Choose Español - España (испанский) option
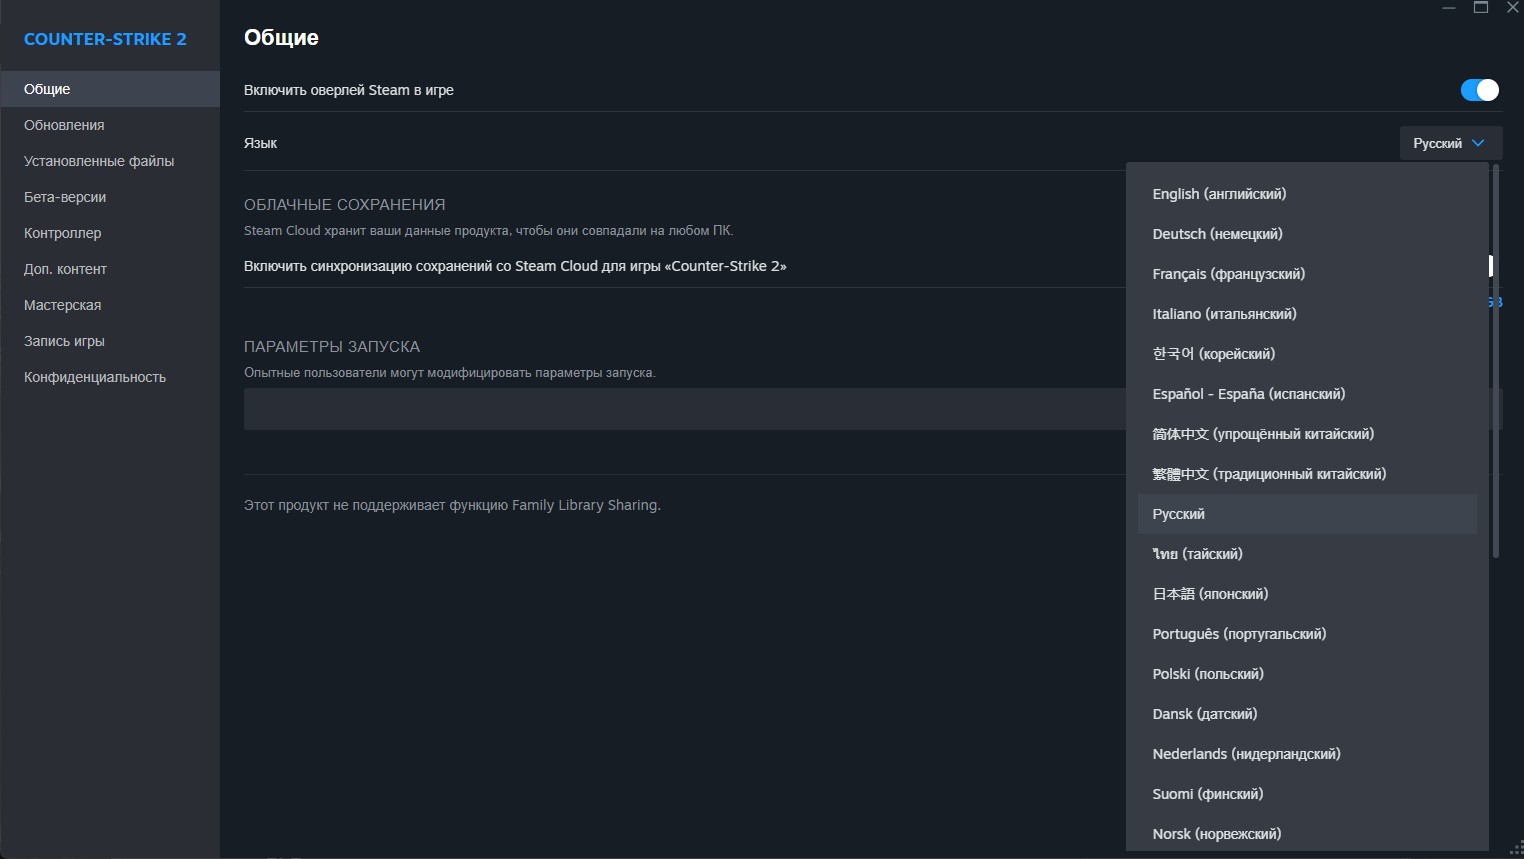Image resolution: width=1524 pixels, height=859 pixels. (1248, 394)
